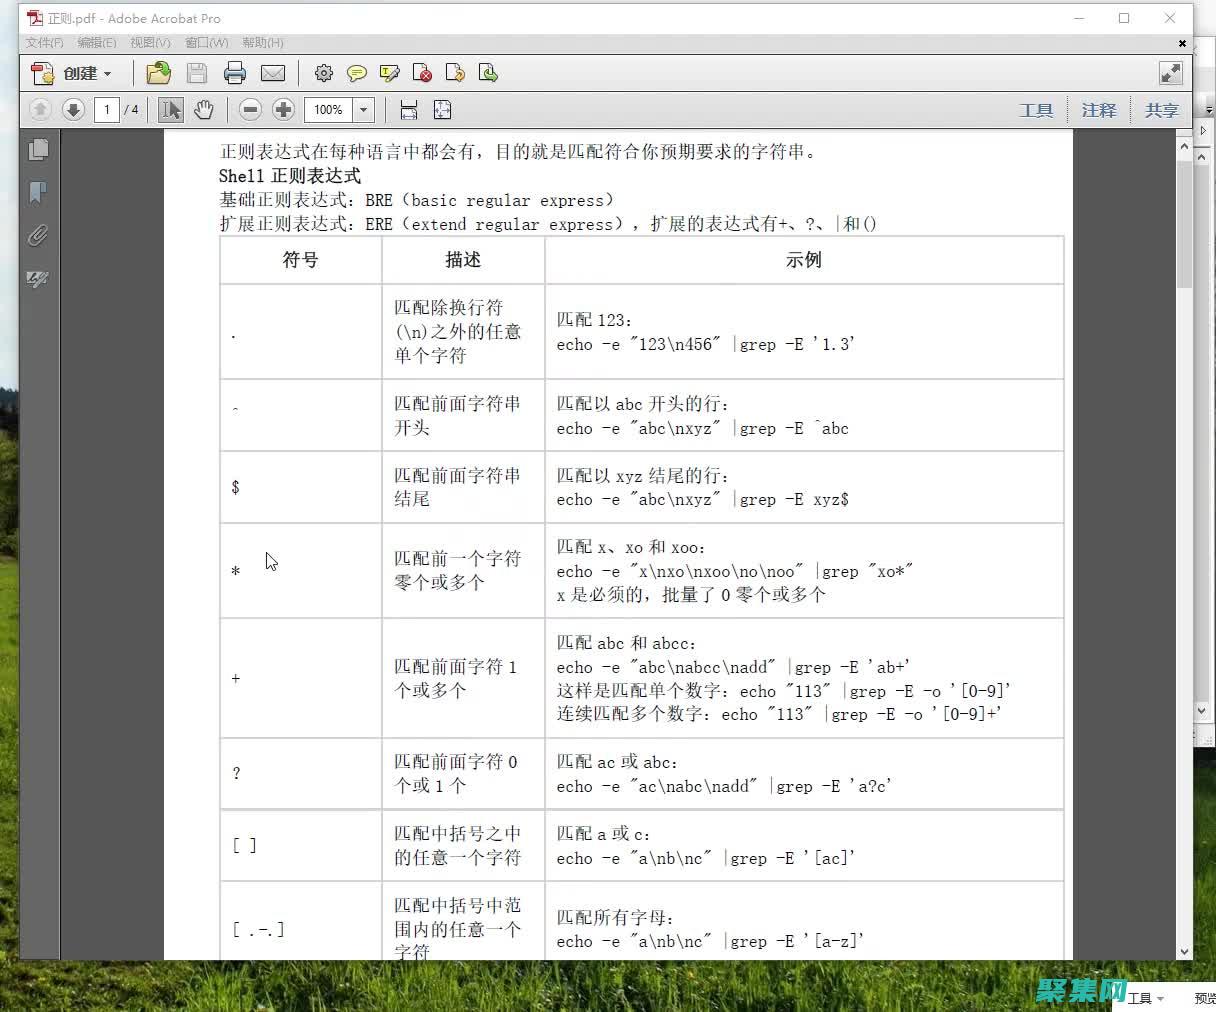Go to the next page with the down arrow
Image resolution: width=1216 pixels, height=1012 pixels.
(73, 110)
